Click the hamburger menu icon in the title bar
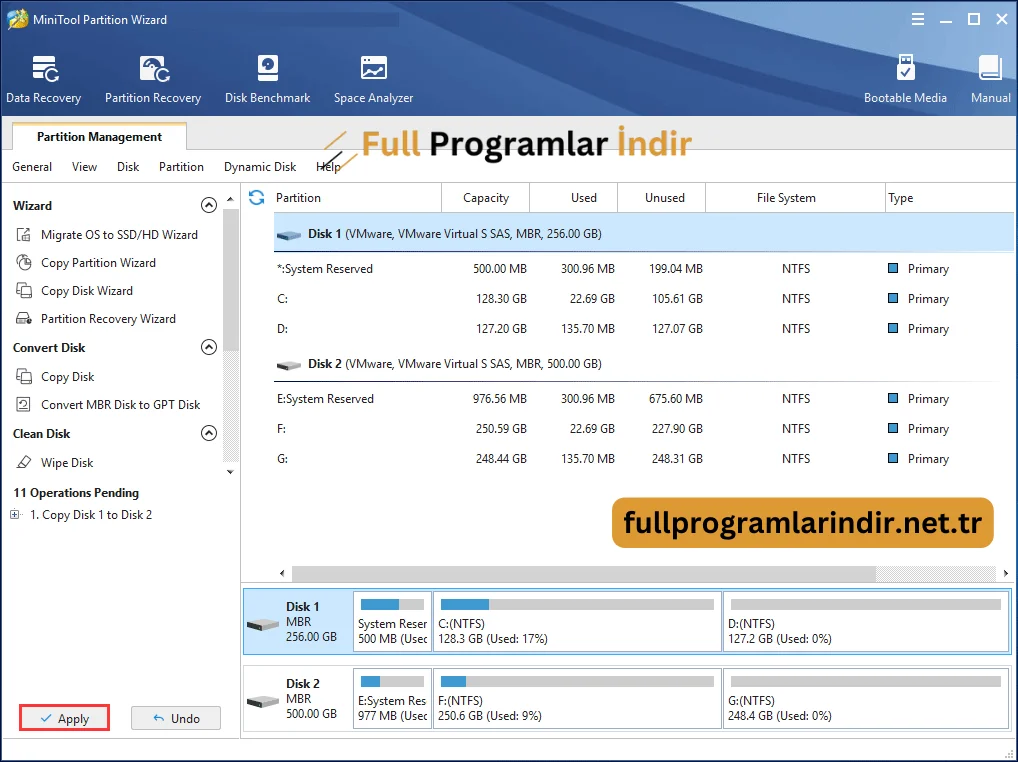Viewport: 1018px width, 762px height. [x=917, y=19]
